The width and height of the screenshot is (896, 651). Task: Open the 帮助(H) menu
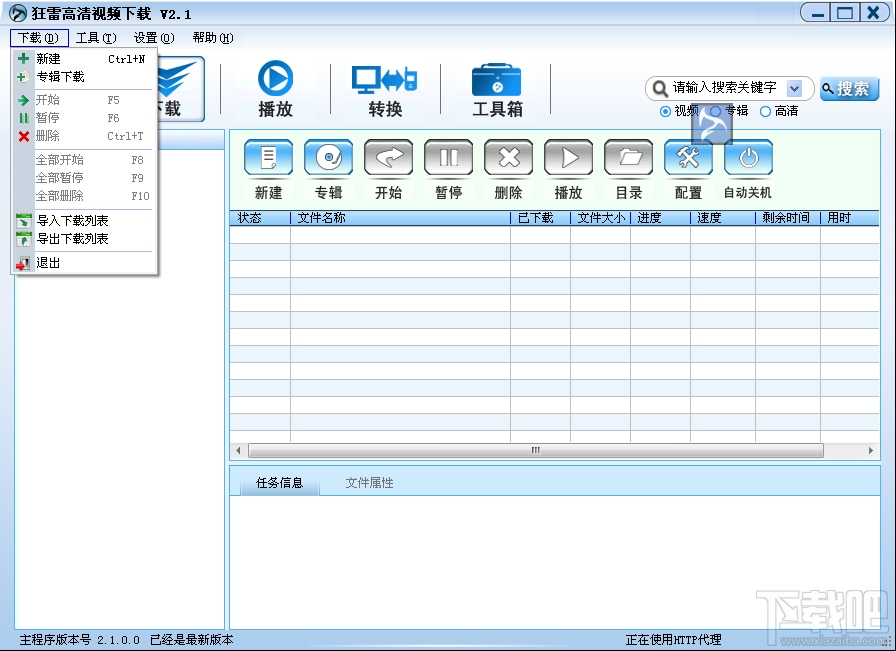pyautogui.click(x=213, y=38)
